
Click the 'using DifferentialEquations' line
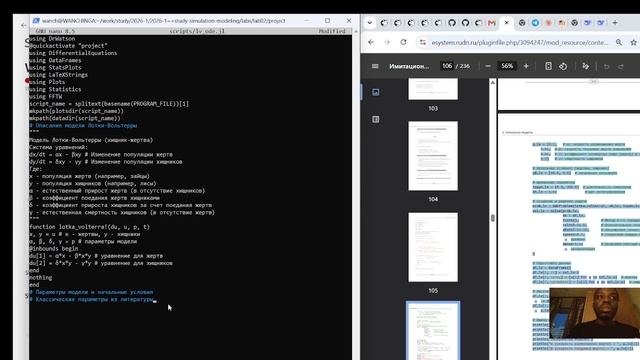pyautogui.click(x=73, y=53)
